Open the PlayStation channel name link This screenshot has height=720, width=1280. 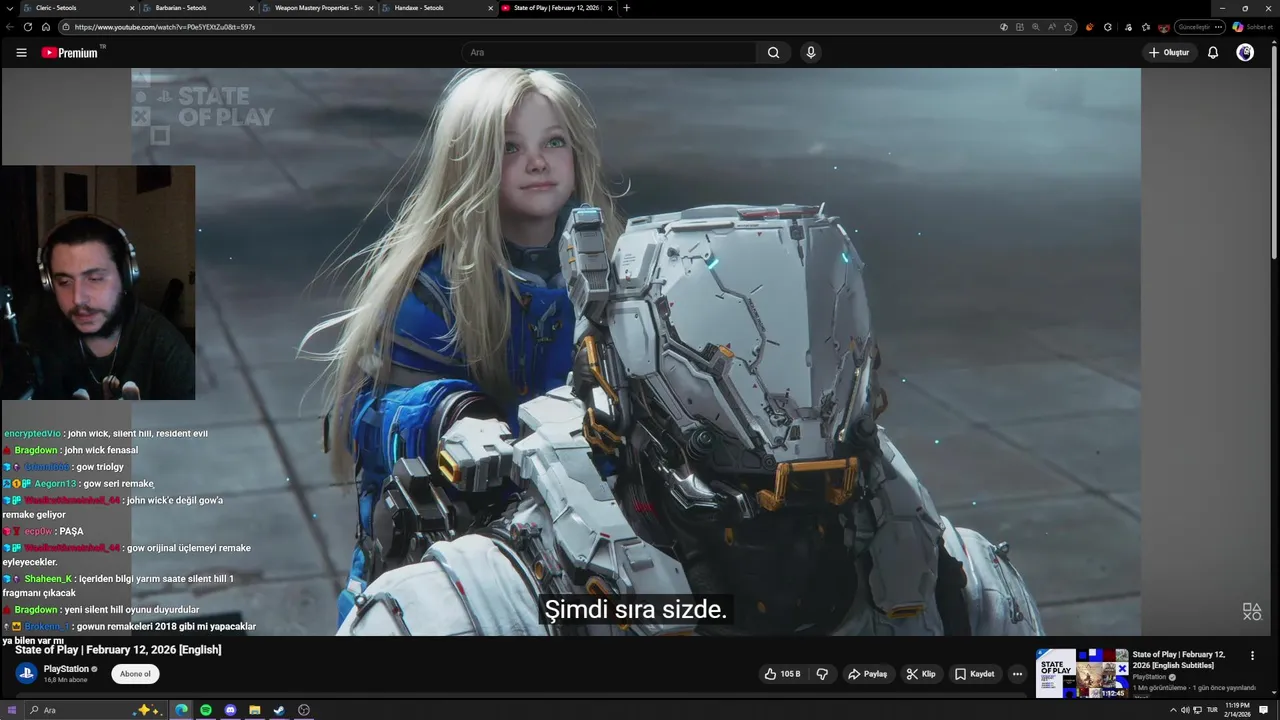click(x=66, y=669)
